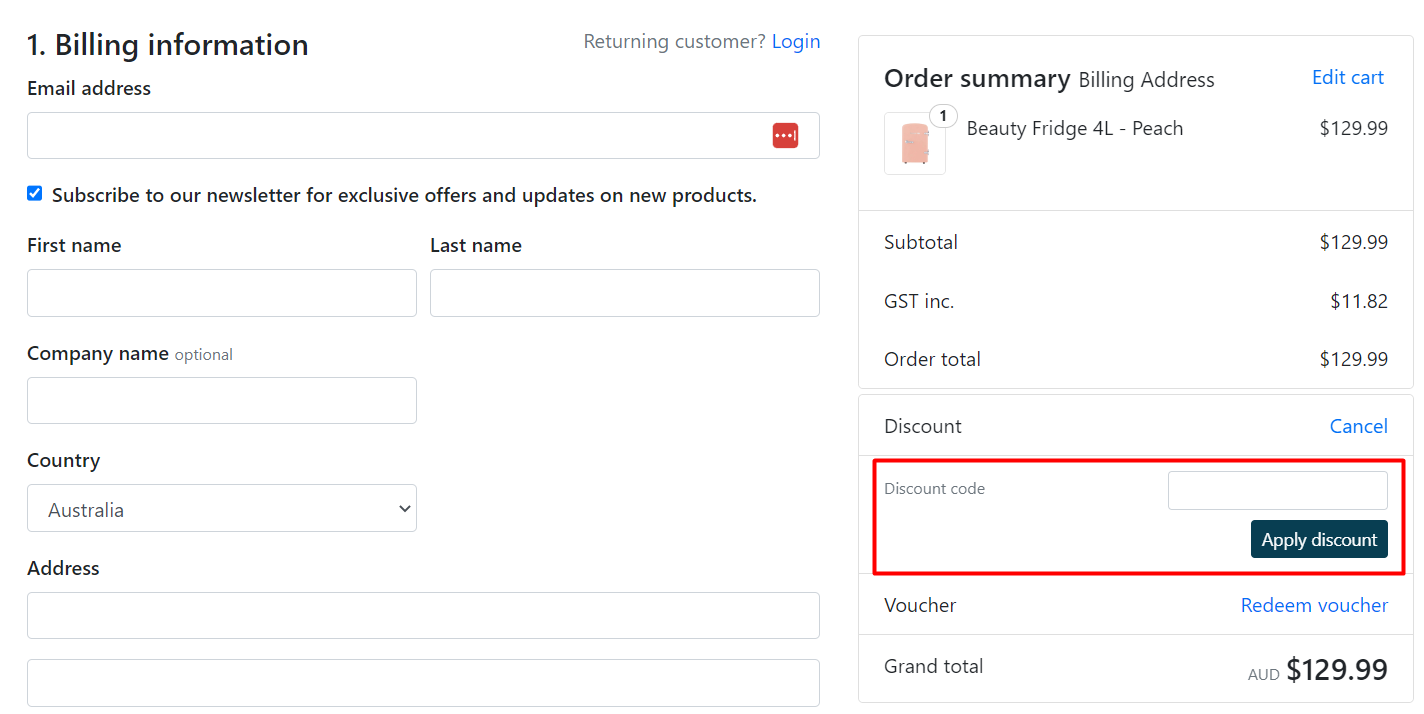The height and width of the screenshot is (714, 1424).
Task: Click the First name field
Action: click(x=222, y=293)
